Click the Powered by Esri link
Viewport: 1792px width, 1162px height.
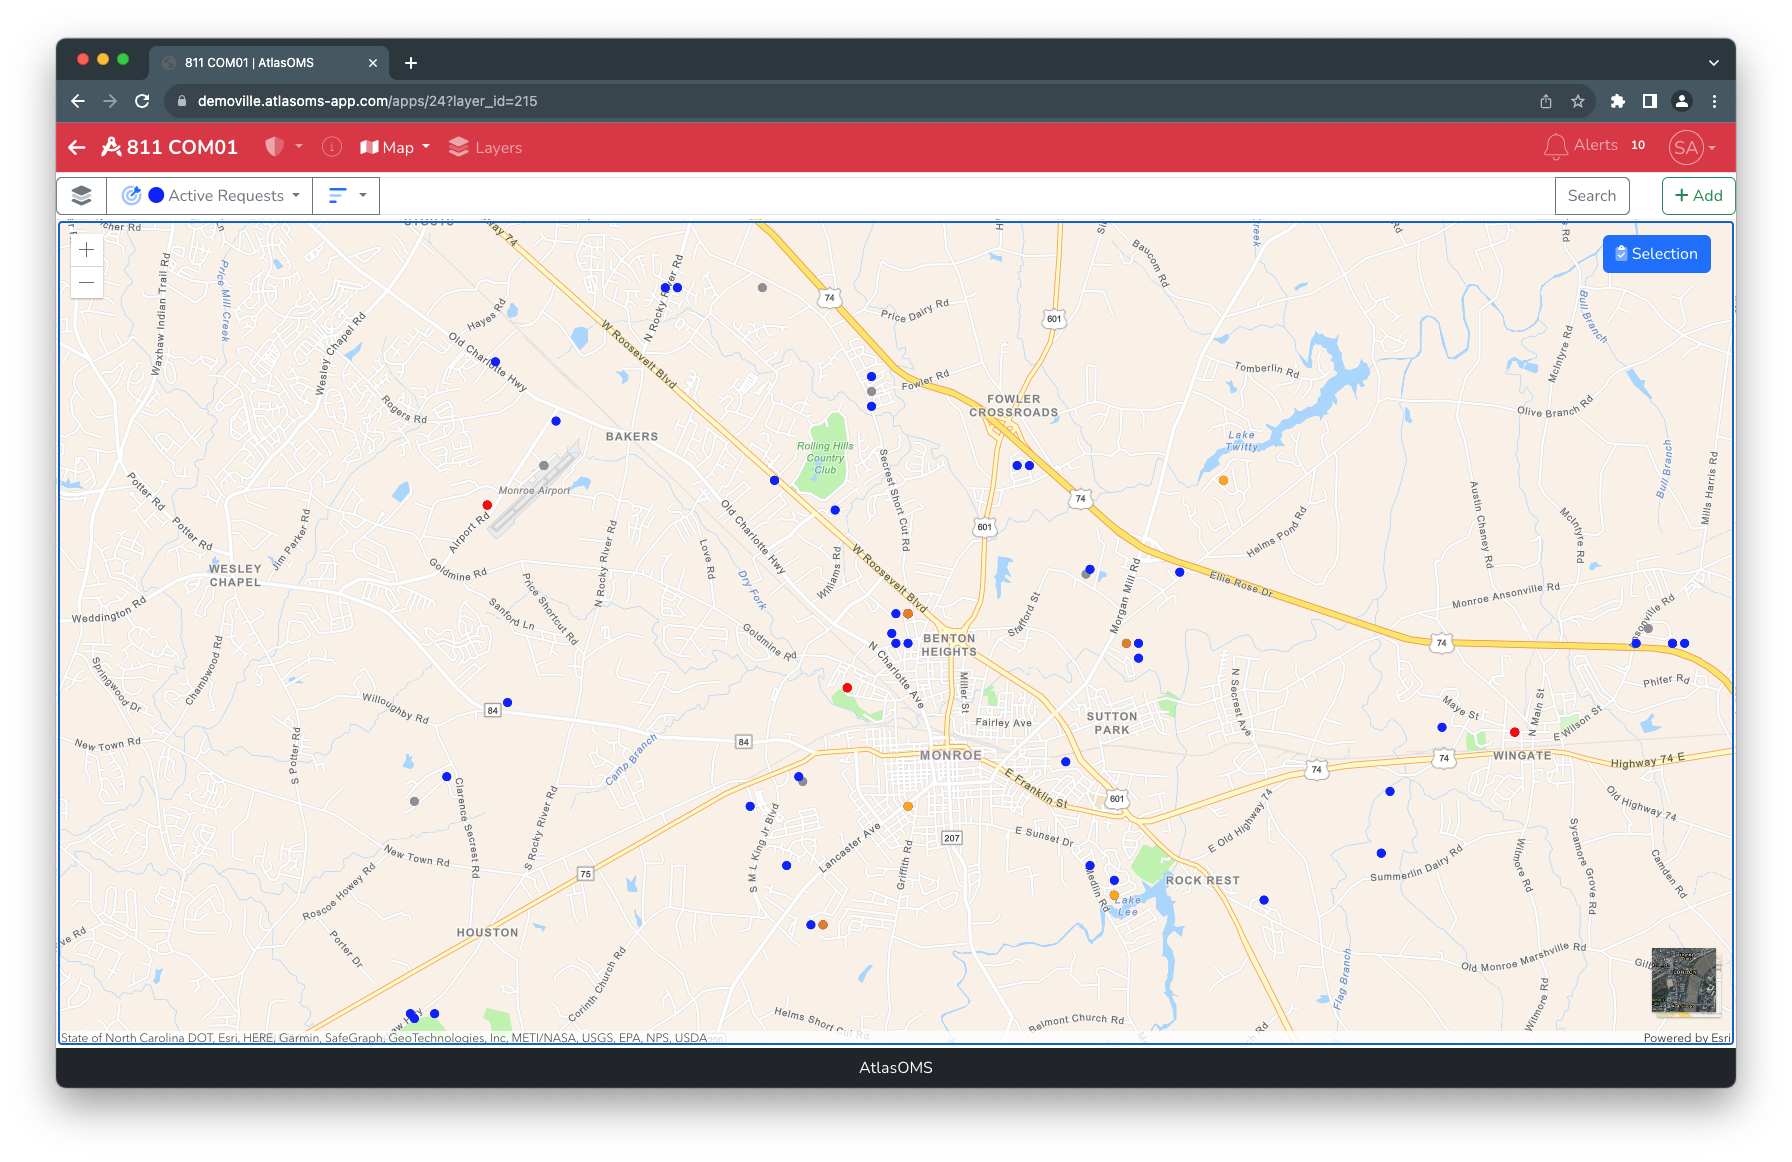coord(1687,1038)
